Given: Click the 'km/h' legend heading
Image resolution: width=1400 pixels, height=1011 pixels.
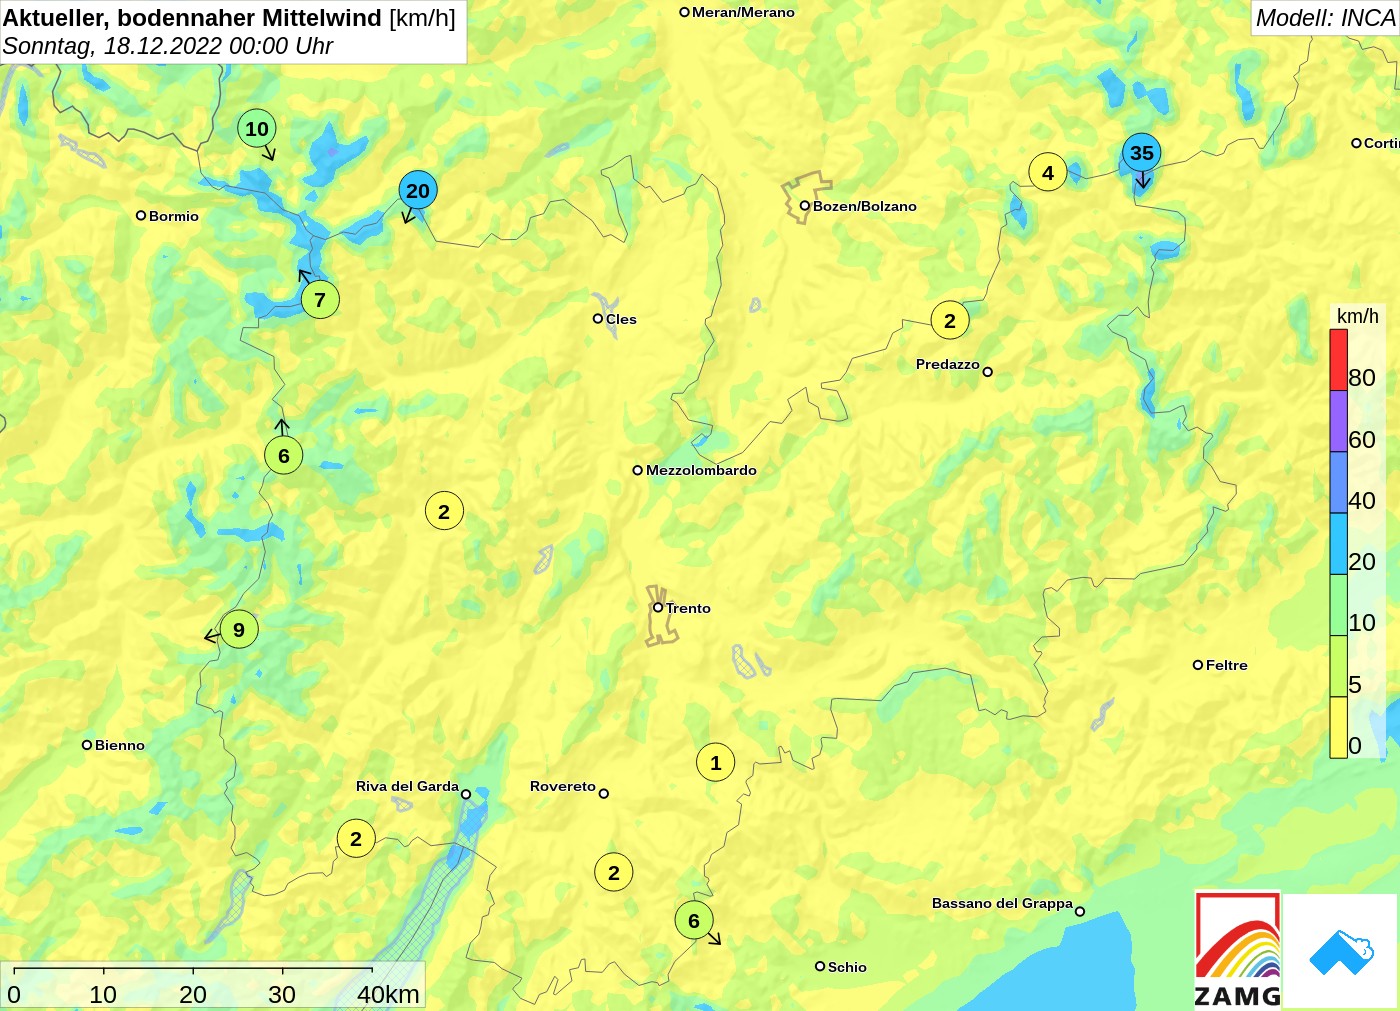Looking at the screenshot, I should click(x=1358, y=316).
